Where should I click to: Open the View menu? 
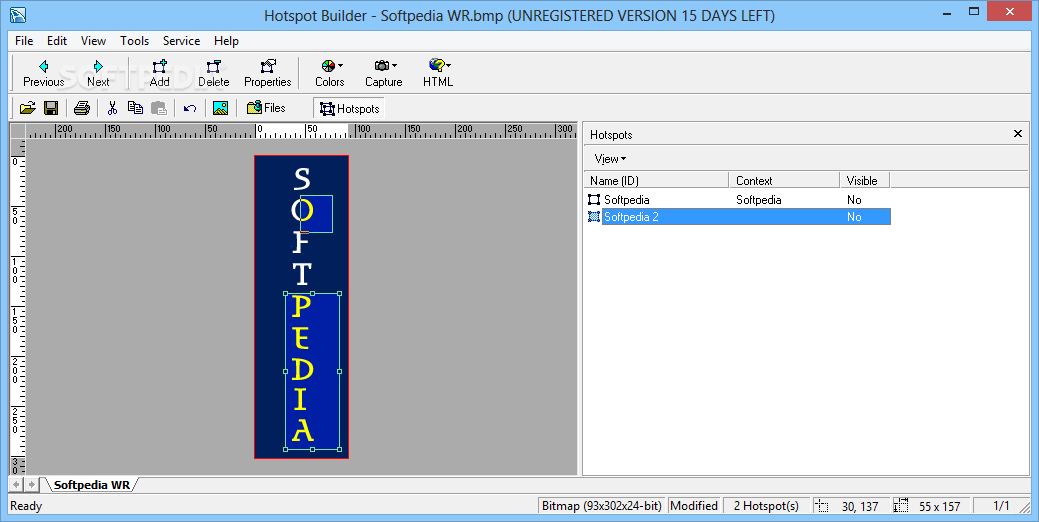93,40
